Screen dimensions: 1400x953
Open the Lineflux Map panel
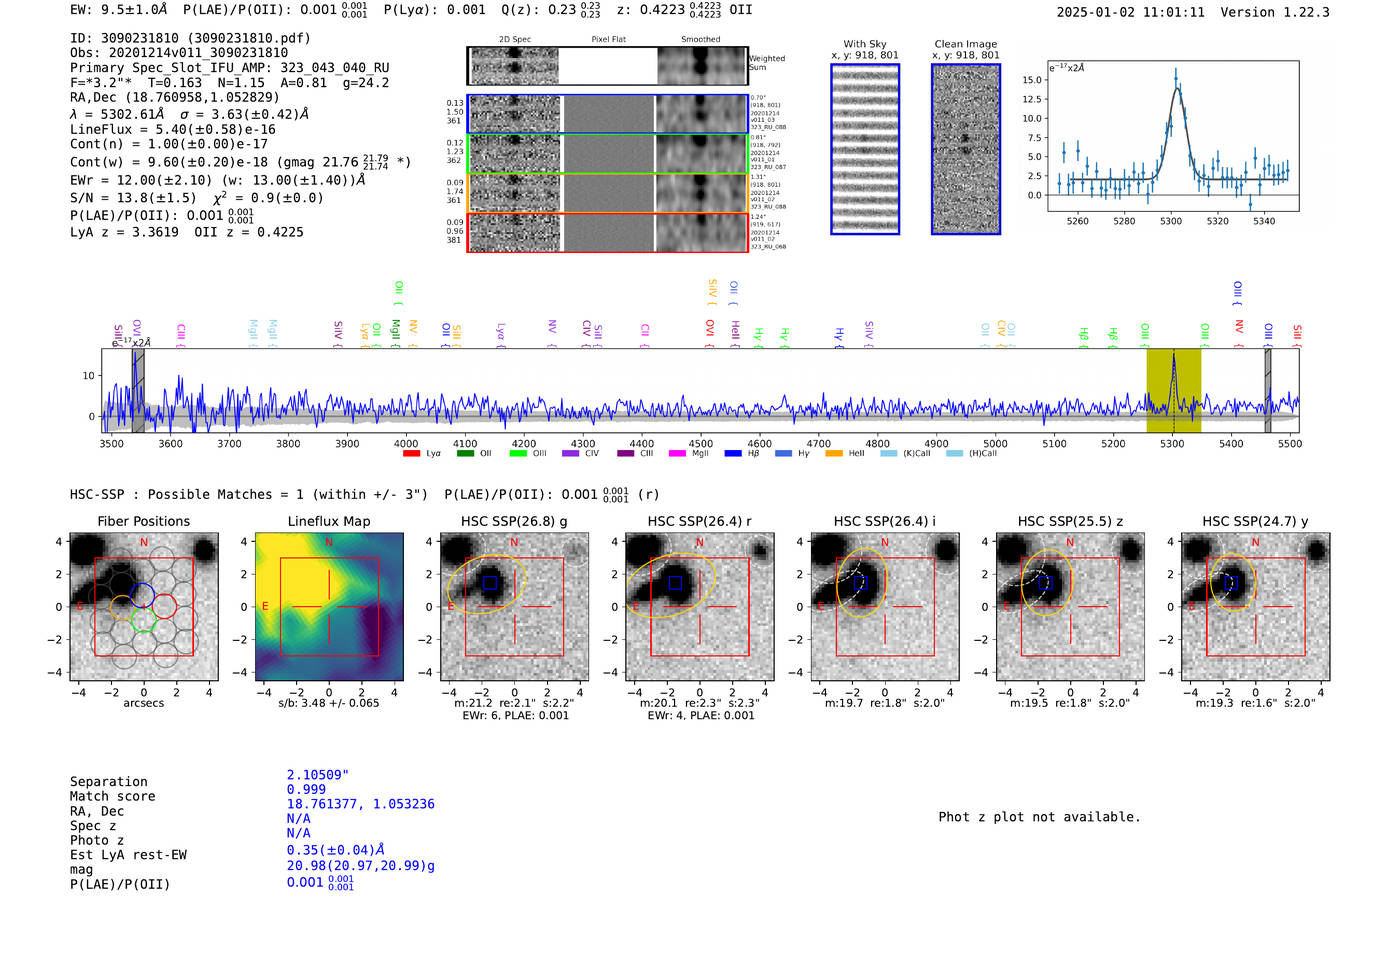[329, 607]
